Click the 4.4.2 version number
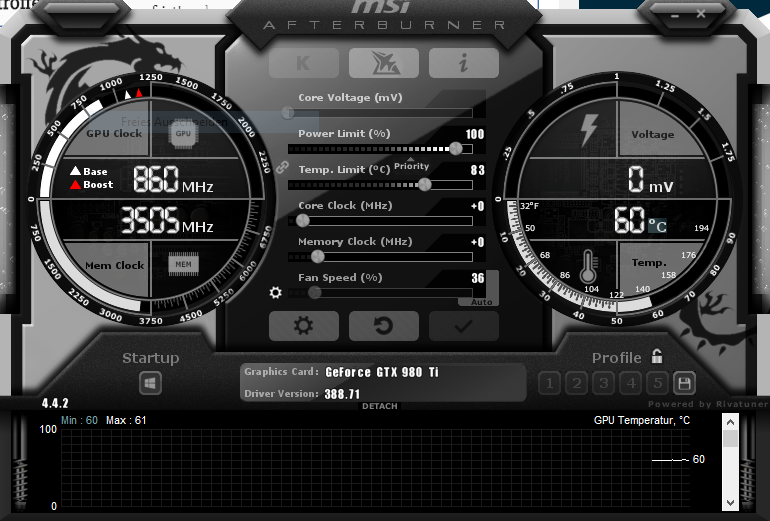The height and width of the screenshot is (521, 770). click(x=55, y=403)
